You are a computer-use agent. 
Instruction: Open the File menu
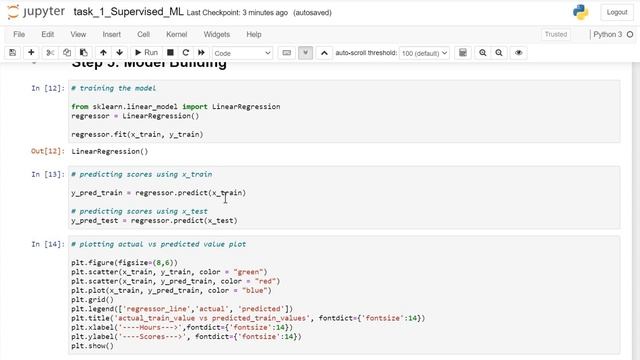tap(19, 34)
